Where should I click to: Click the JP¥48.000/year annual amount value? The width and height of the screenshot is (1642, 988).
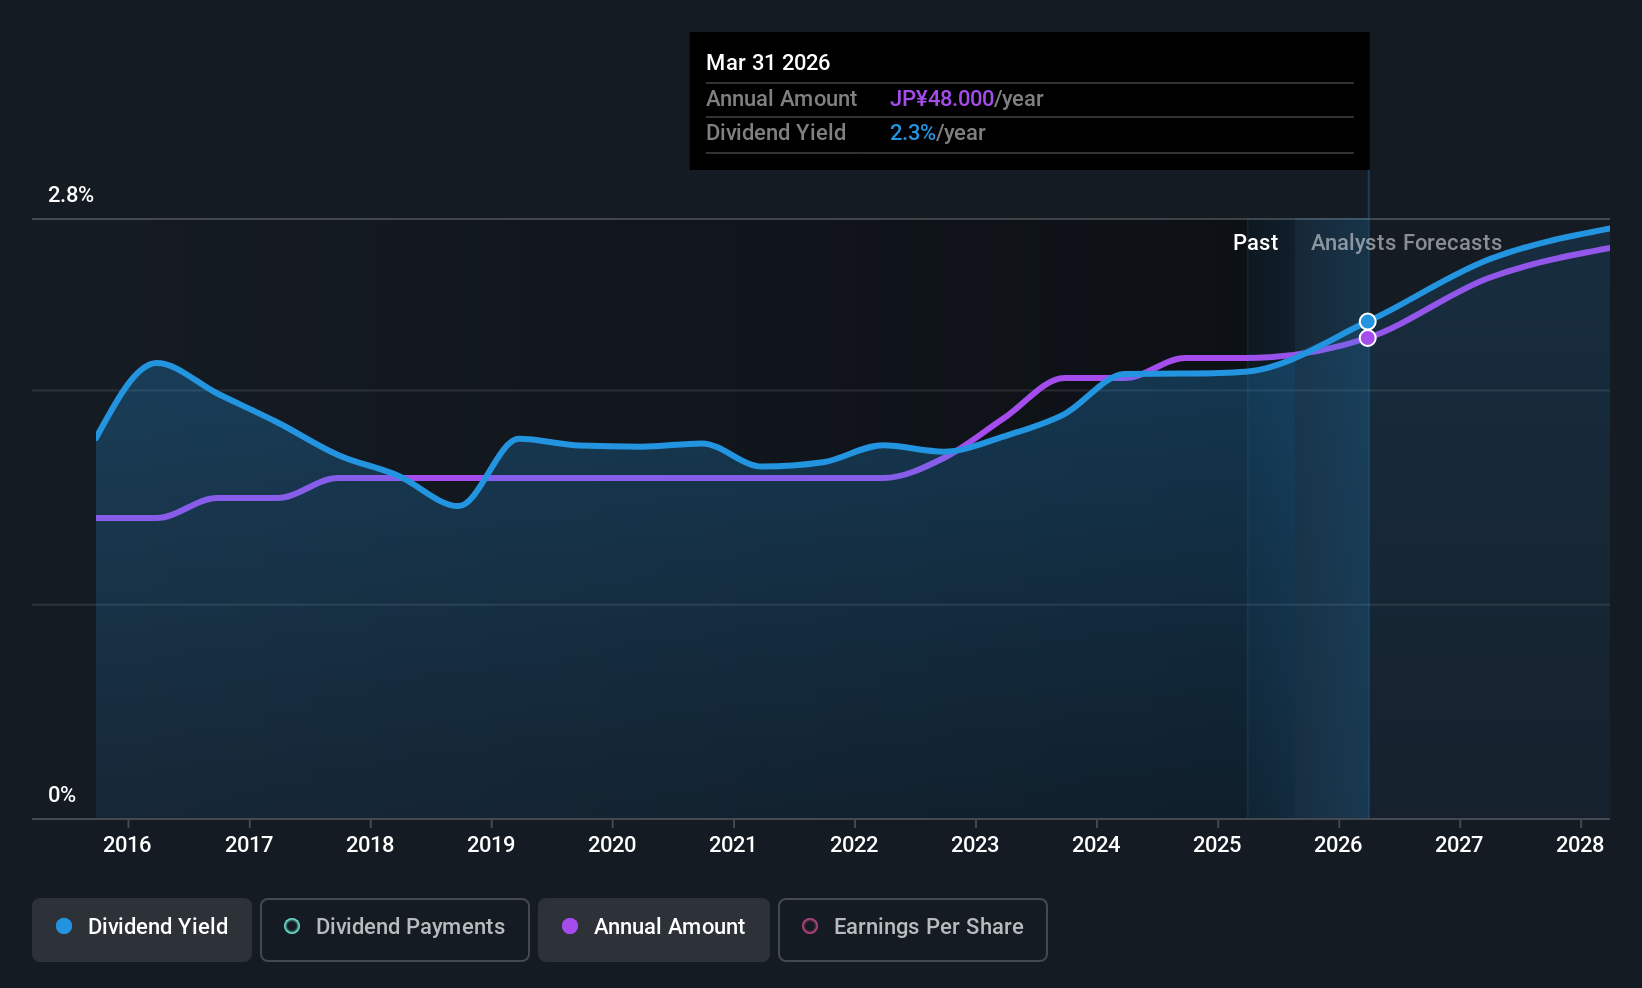coord(966,99)
